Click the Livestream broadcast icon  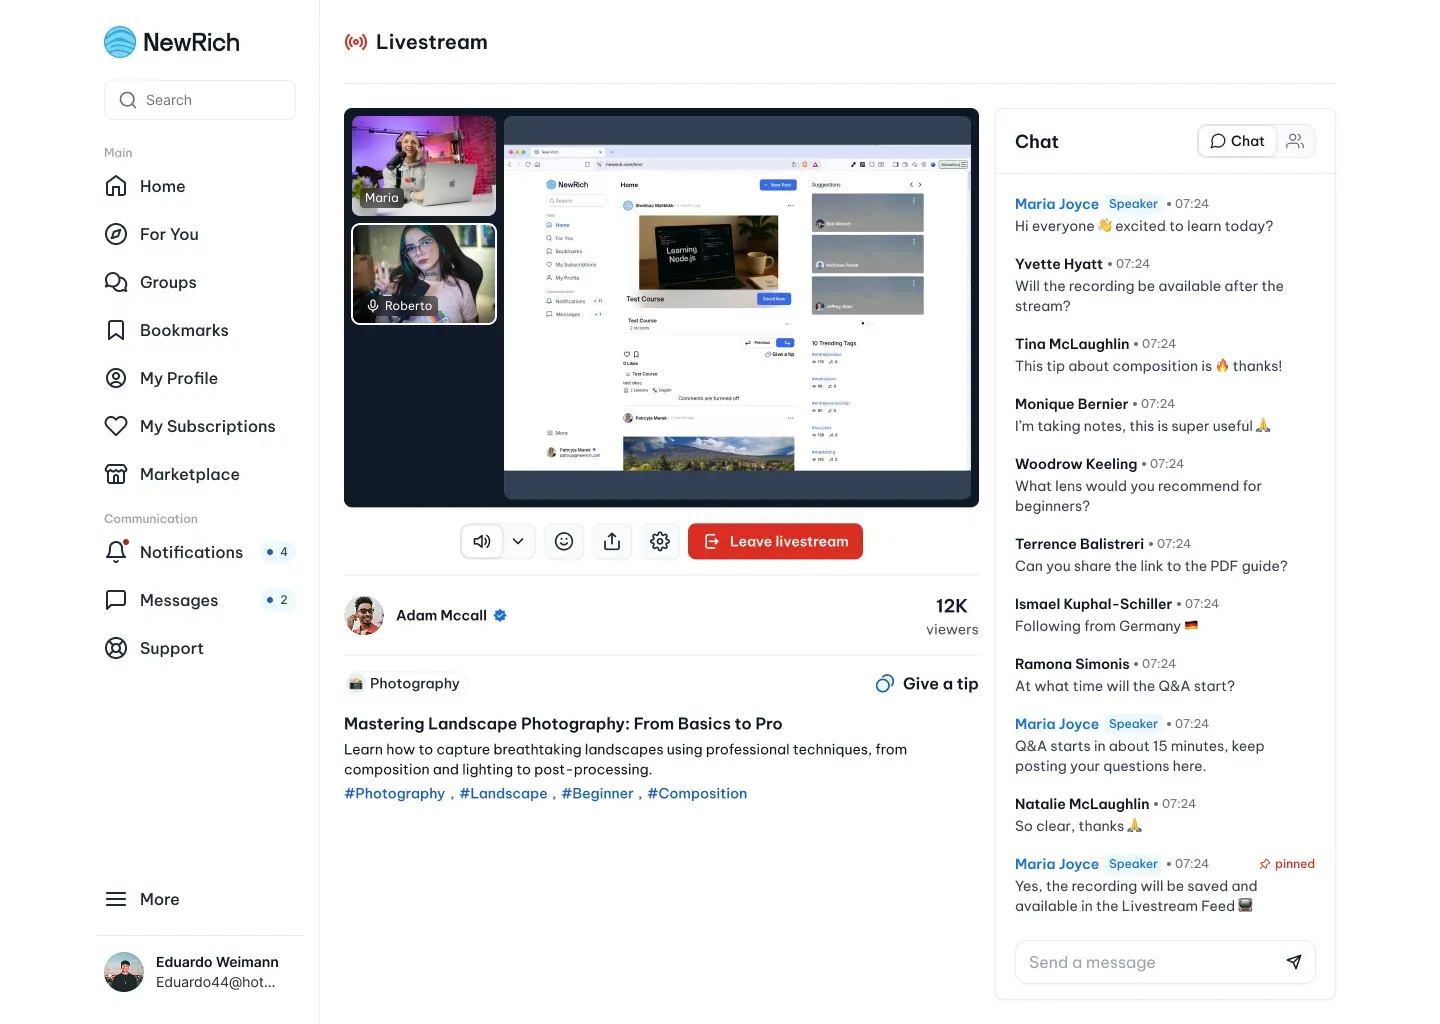(x=356, y=42)
